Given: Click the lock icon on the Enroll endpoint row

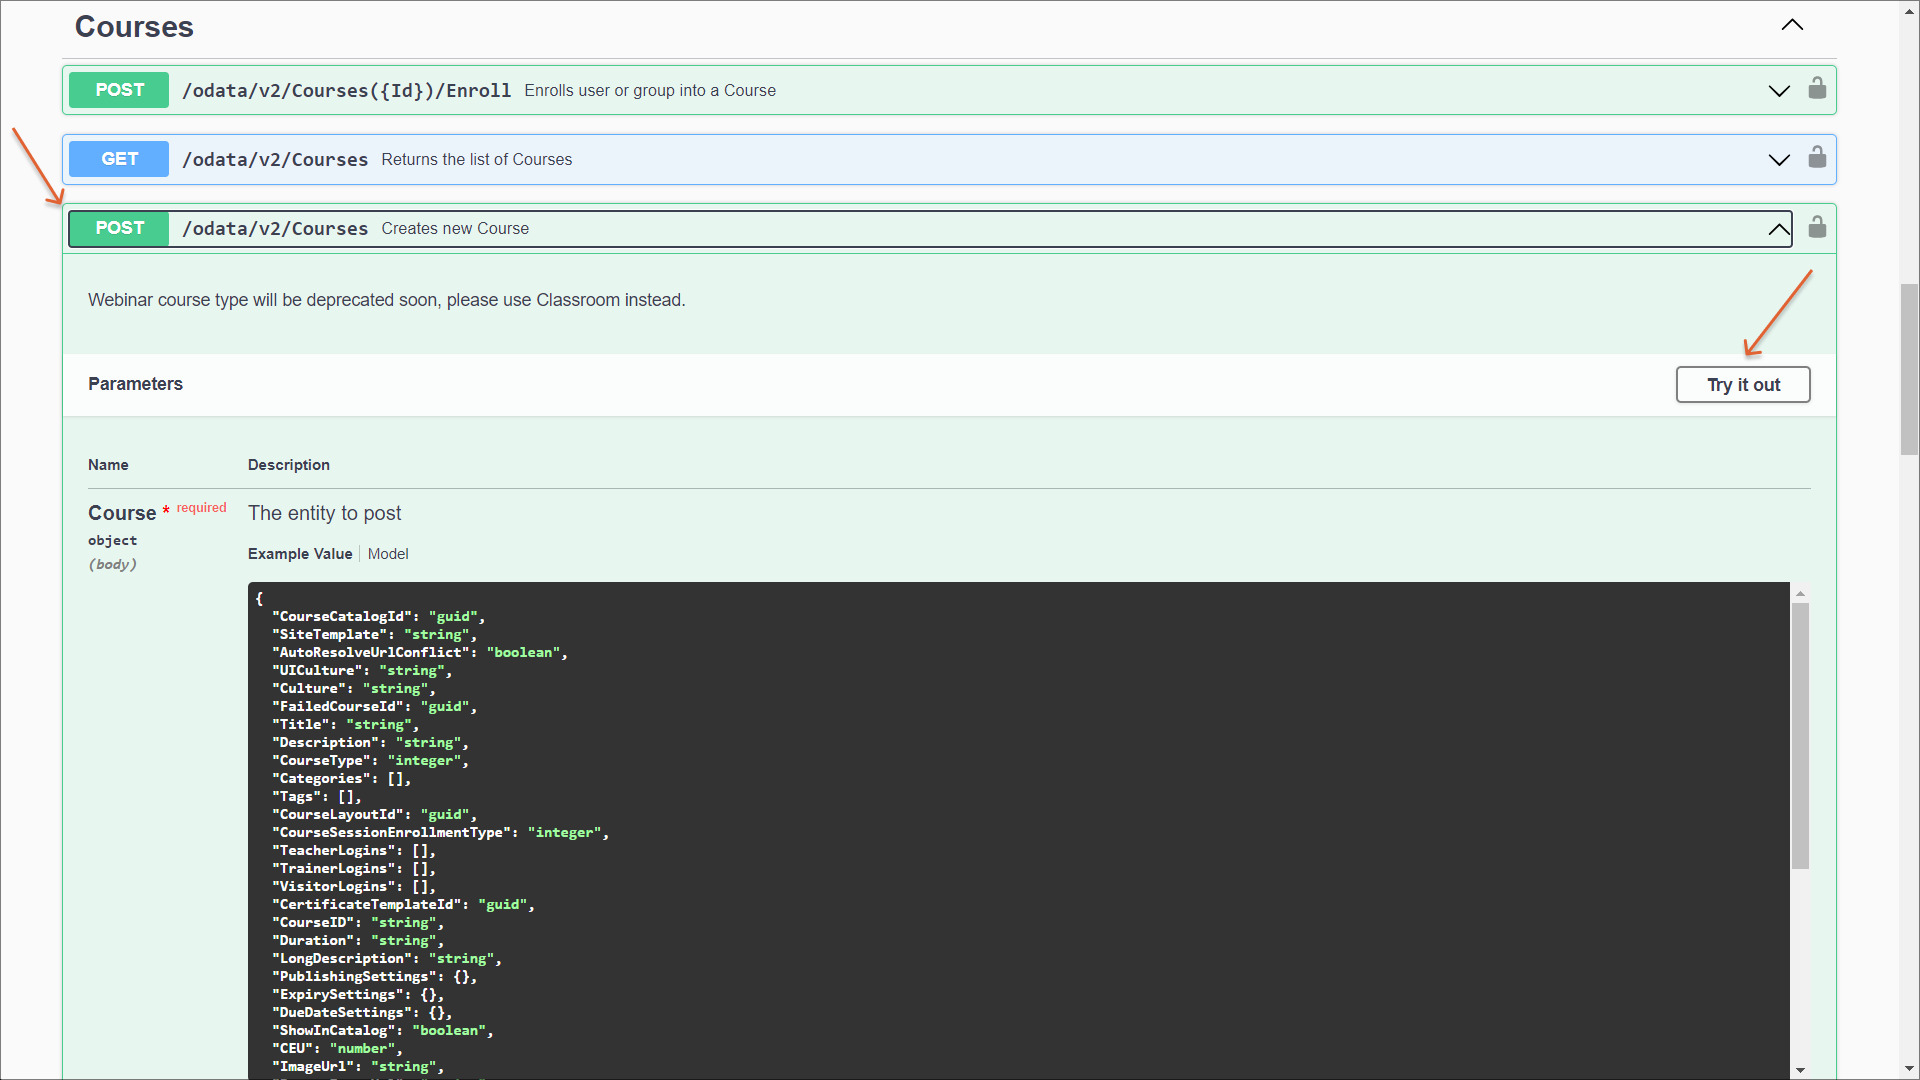Looking at the screenshot, I should point(1817,89).
